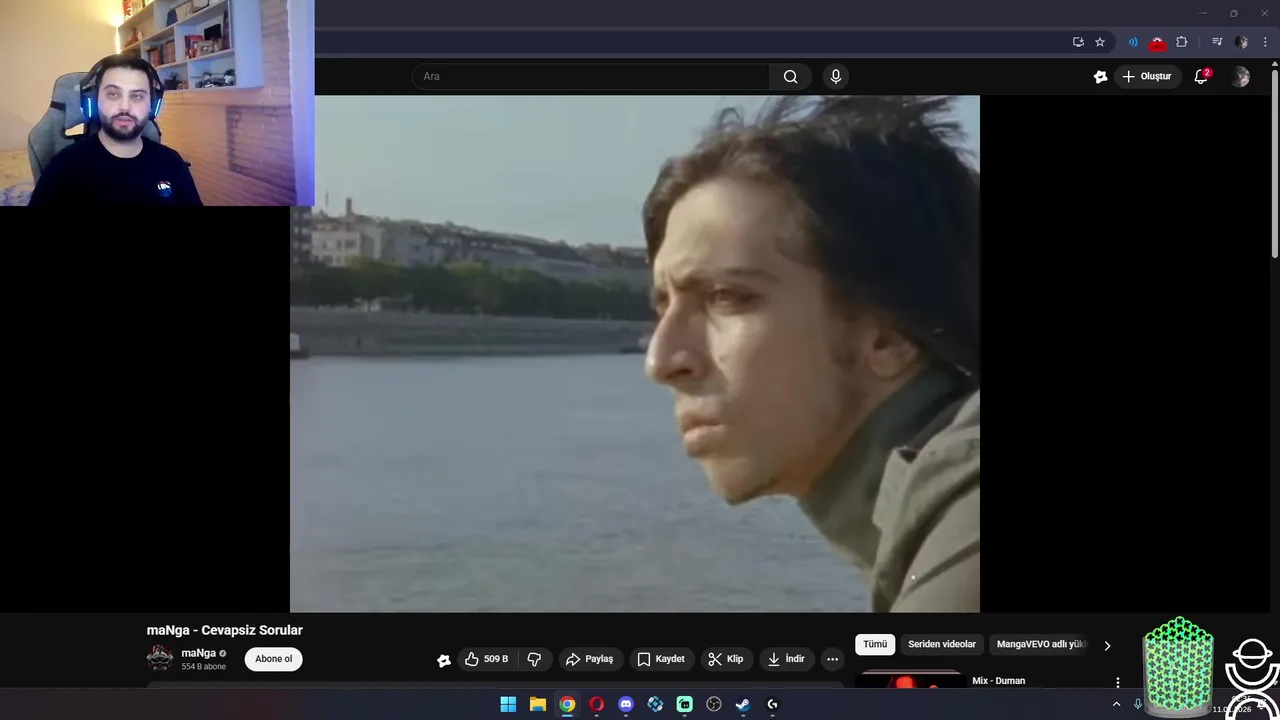The image size is (1280, 720).
Task: Open Windows Start menu
Action: (508, 704)
